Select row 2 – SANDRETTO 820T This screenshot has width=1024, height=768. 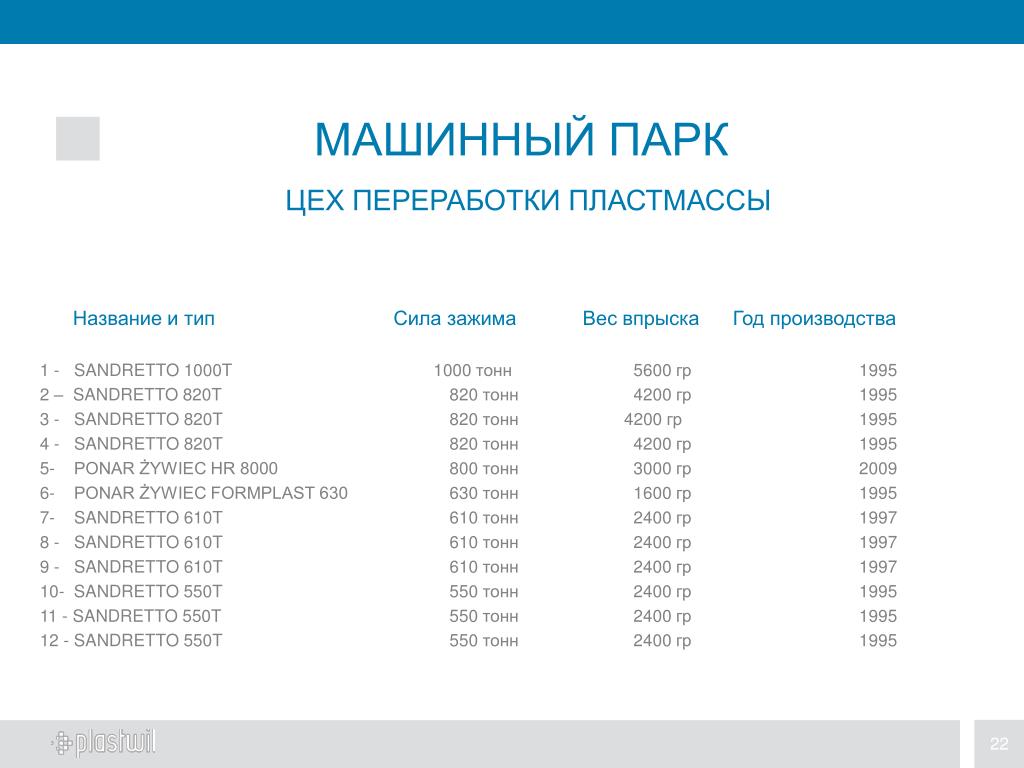coord(468,395)
